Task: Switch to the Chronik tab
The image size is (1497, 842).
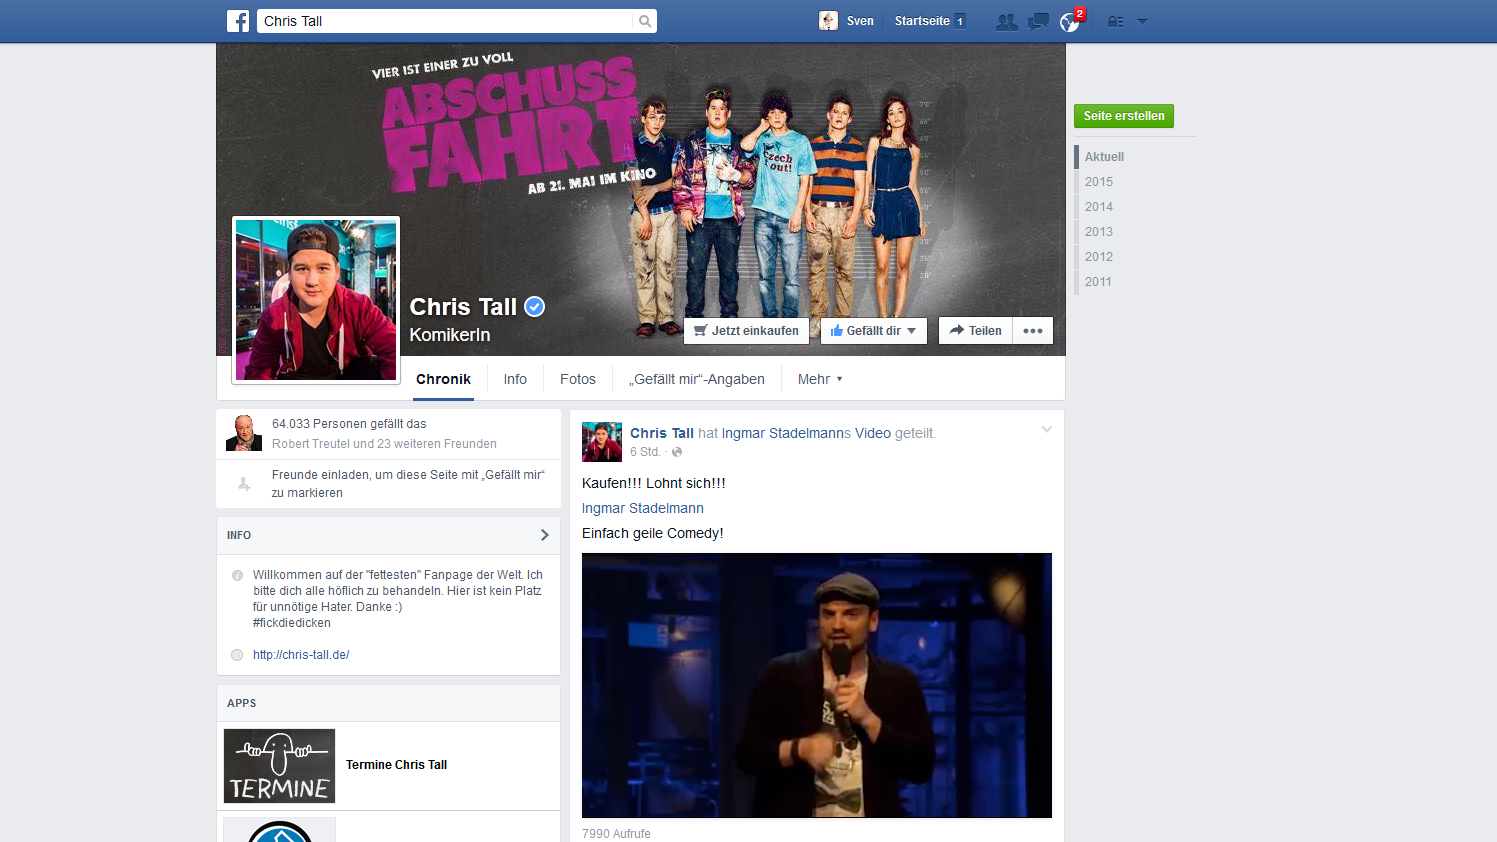Action: point(443,379)
